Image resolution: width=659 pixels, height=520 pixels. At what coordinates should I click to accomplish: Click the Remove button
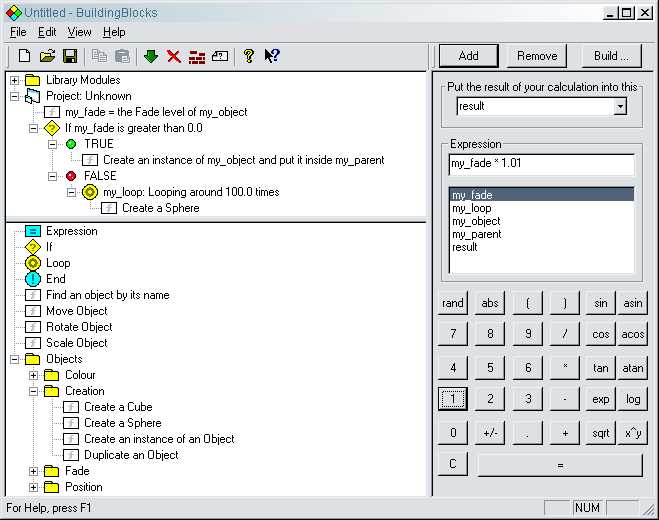click(x=537, y=56)
